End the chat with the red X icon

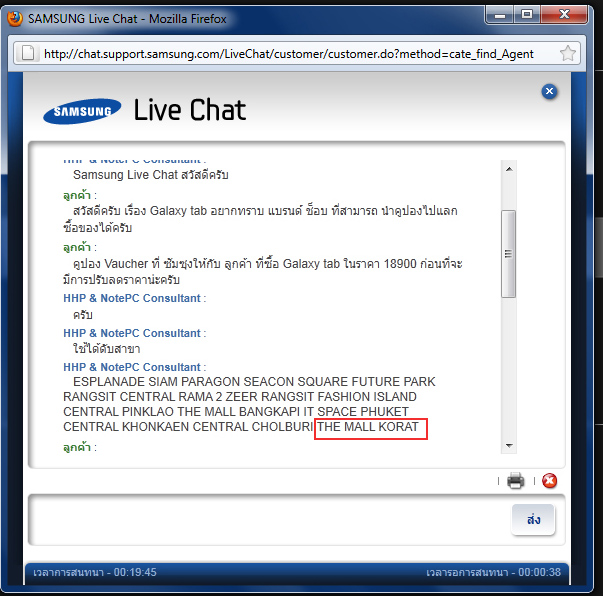click(x=549, y=481)
